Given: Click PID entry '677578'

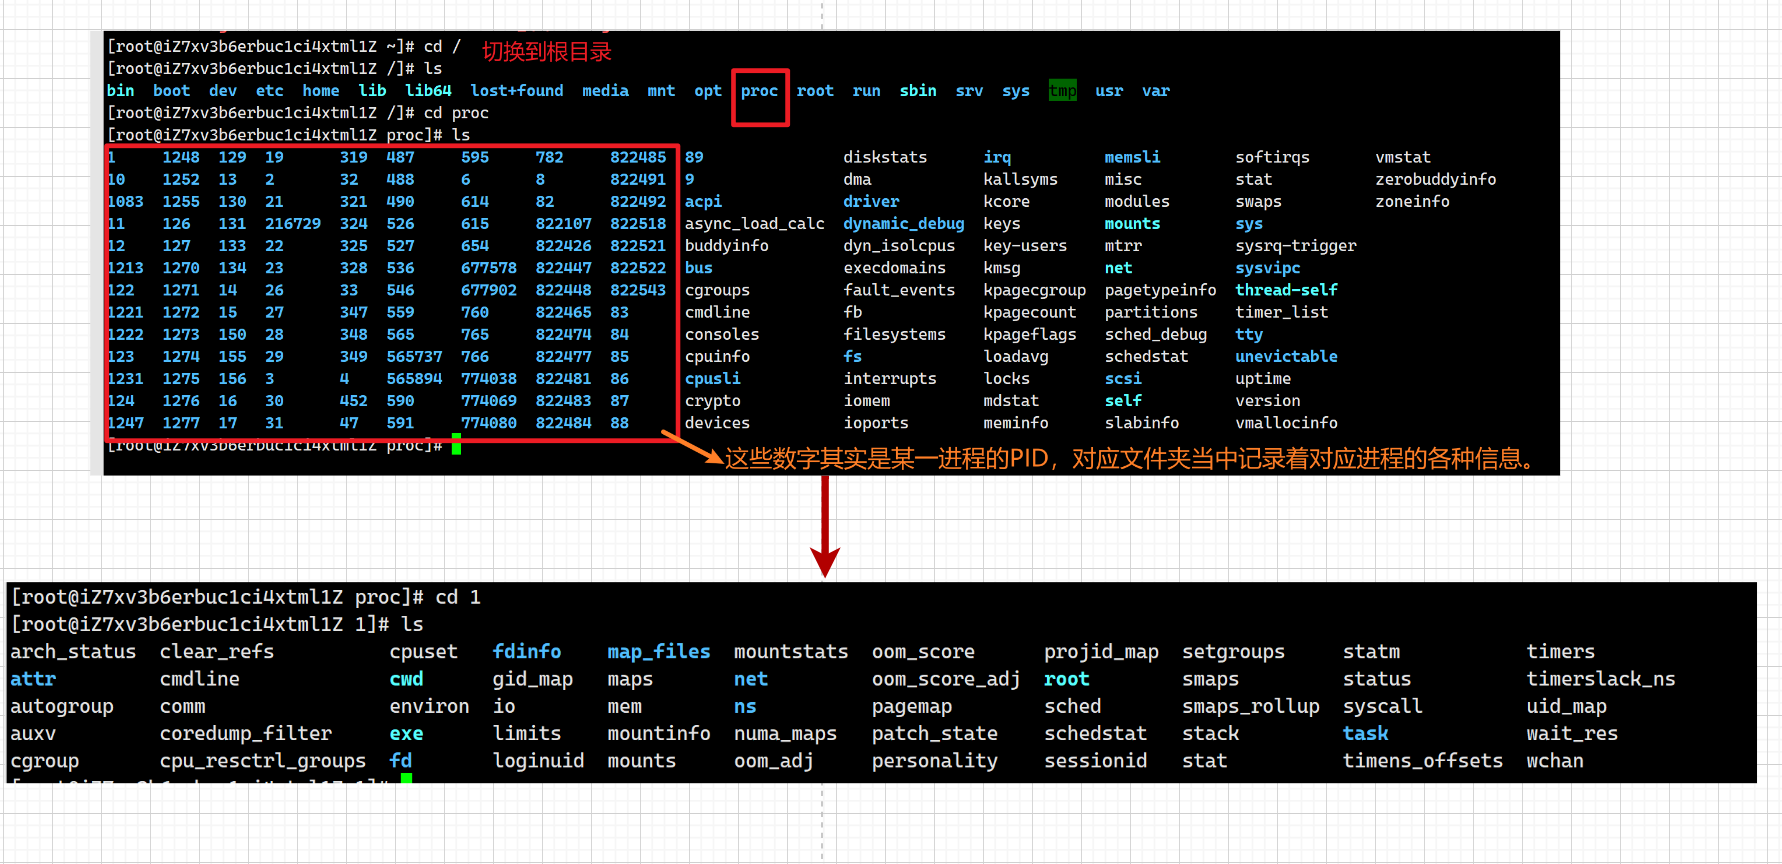Looking at the screenshot, I should click(x=489, y=268).
